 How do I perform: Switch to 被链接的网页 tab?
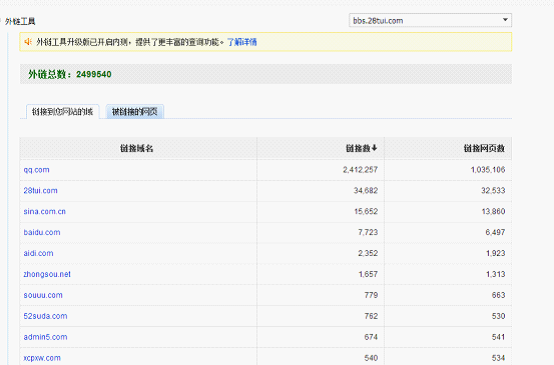(x=135, y=112)
